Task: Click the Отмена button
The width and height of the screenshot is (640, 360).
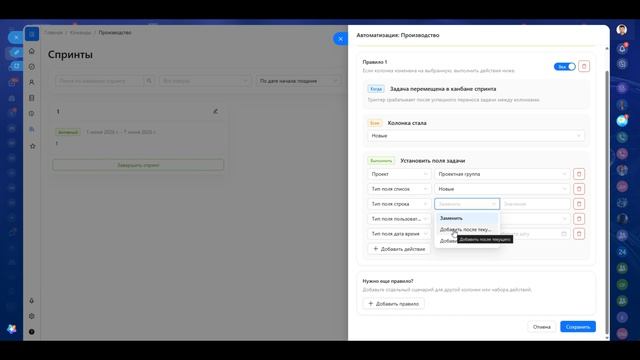Action: click(542, 327)
